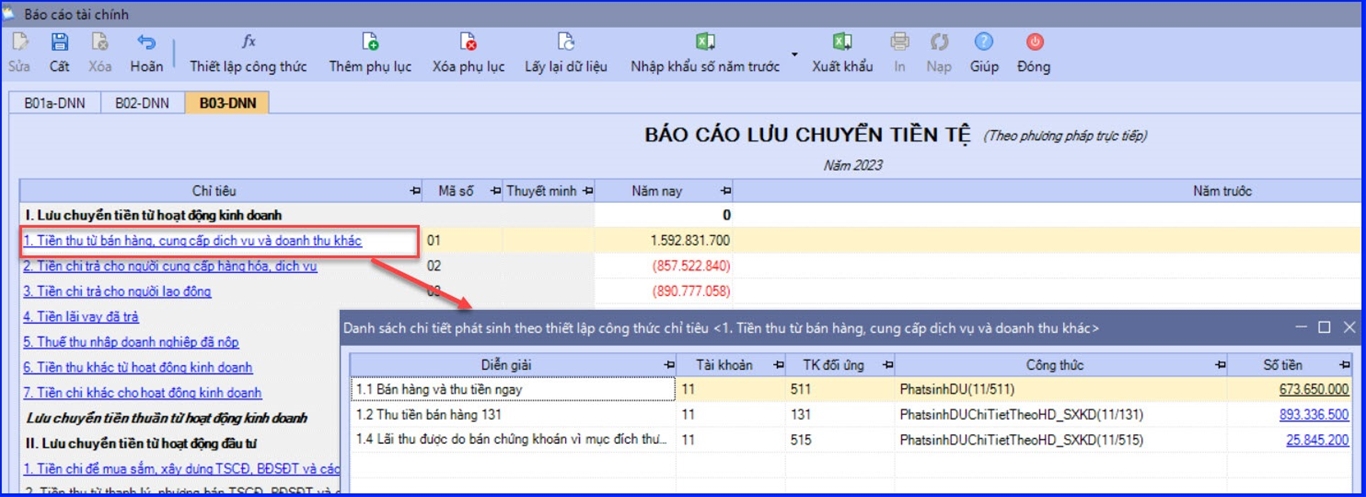The width and height of the screenshot is (1366, 497).
Task: Pin the Mã số column header
Action: click(x=493, y=191)
